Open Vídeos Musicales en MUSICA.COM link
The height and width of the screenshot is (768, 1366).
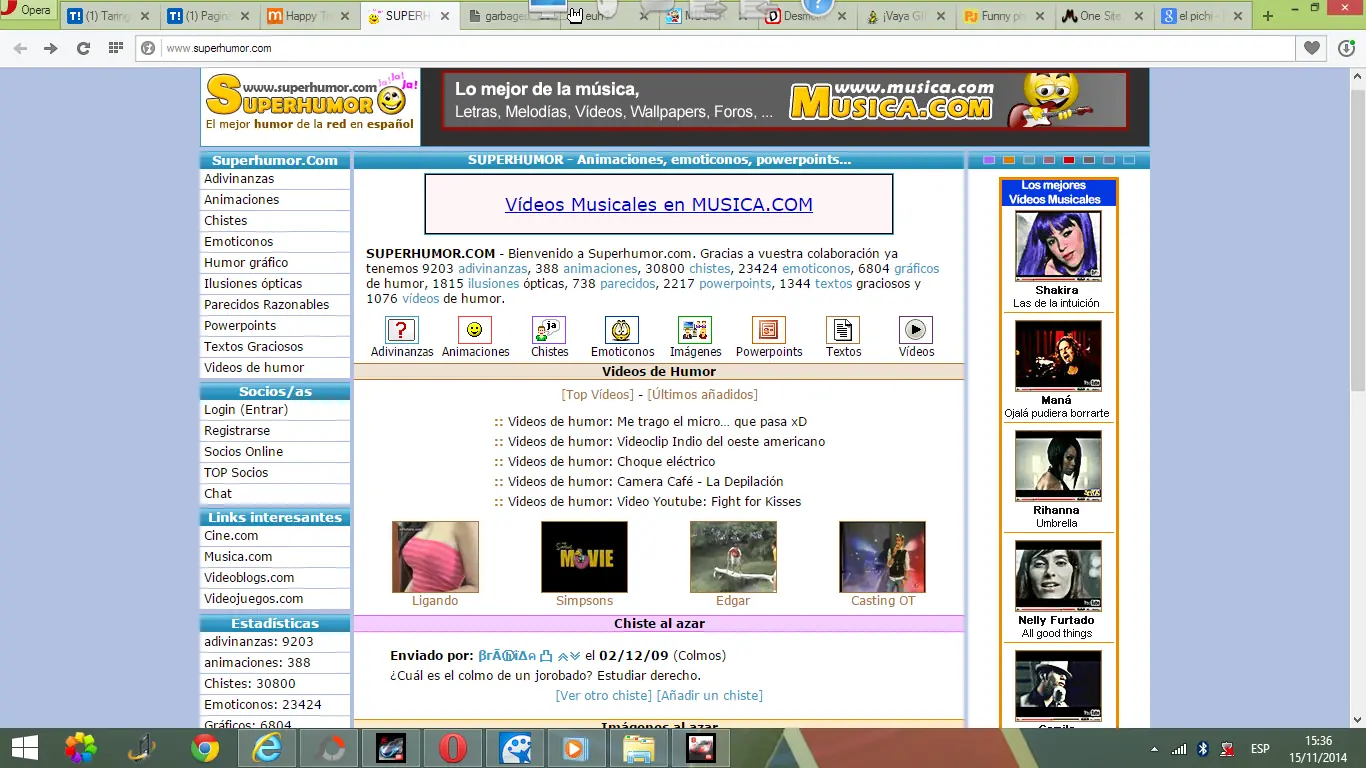point(658,205)
